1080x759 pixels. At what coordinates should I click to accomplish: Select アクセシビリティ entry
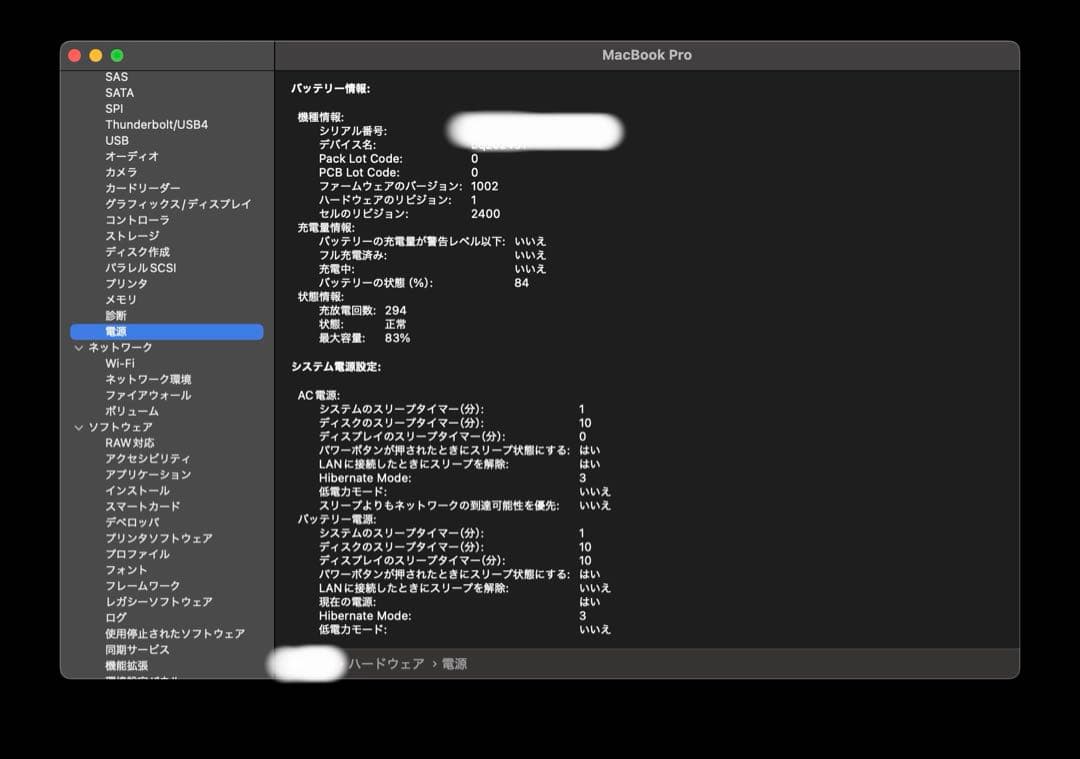(147, 459)
